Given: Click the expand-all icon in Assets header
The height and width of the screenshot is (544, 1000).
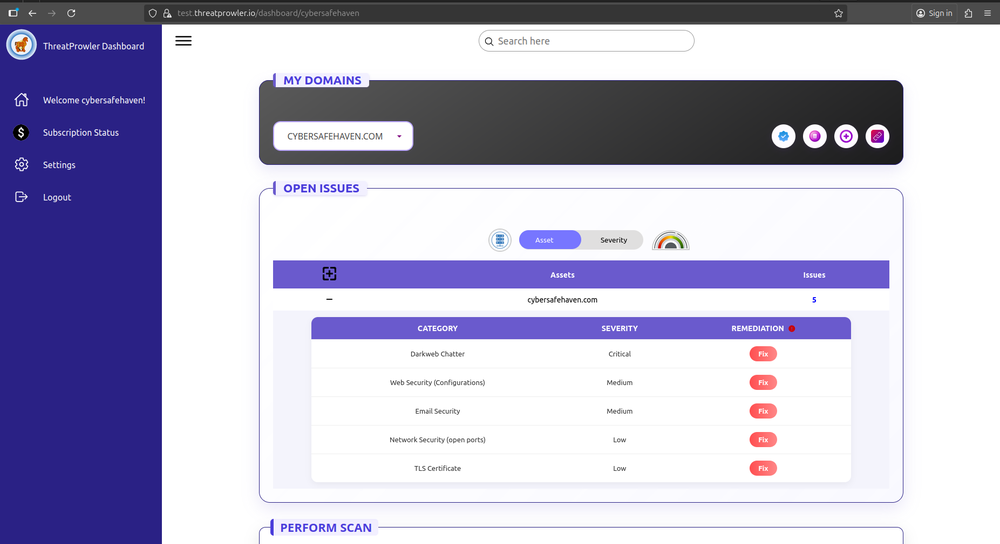Looking at the screenshot, I should [329, 274].
